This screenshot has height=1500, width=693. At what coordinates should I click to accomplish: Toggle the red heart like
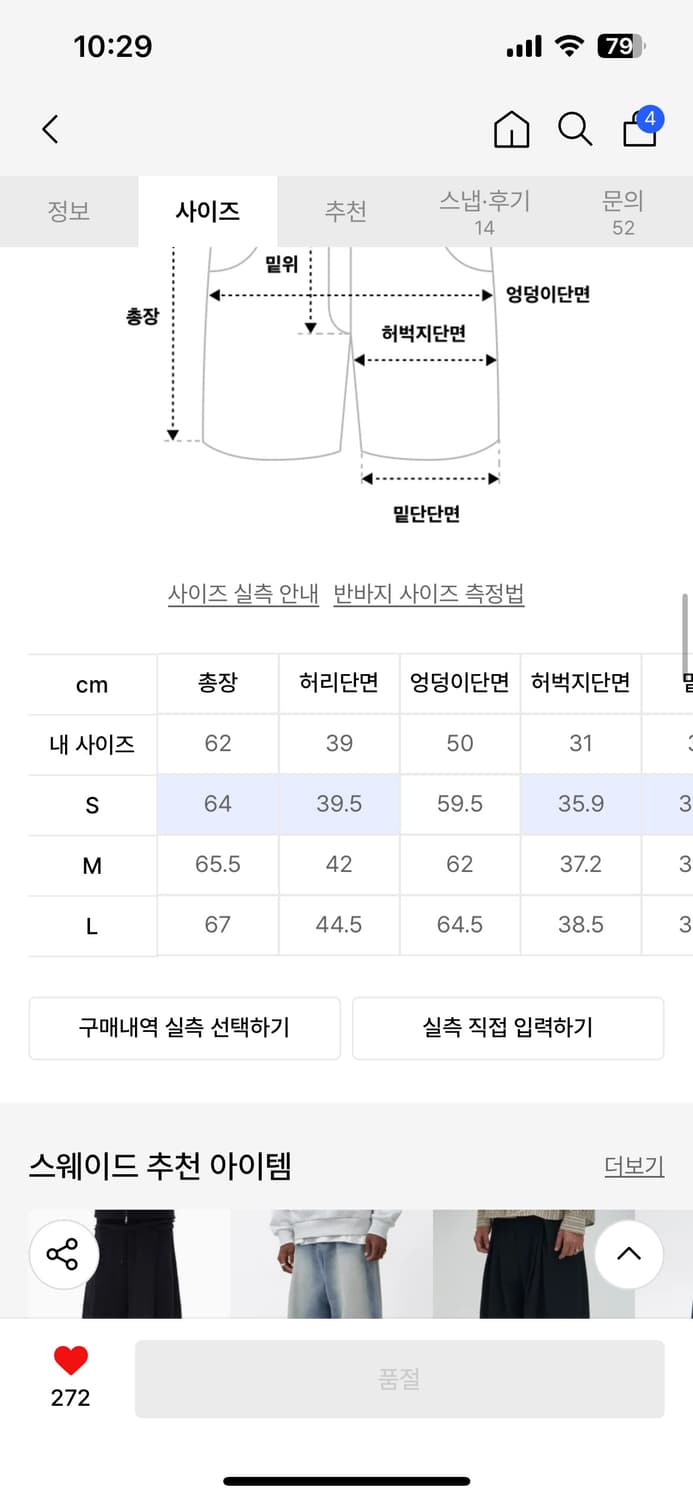click(x=71, y=1361)
